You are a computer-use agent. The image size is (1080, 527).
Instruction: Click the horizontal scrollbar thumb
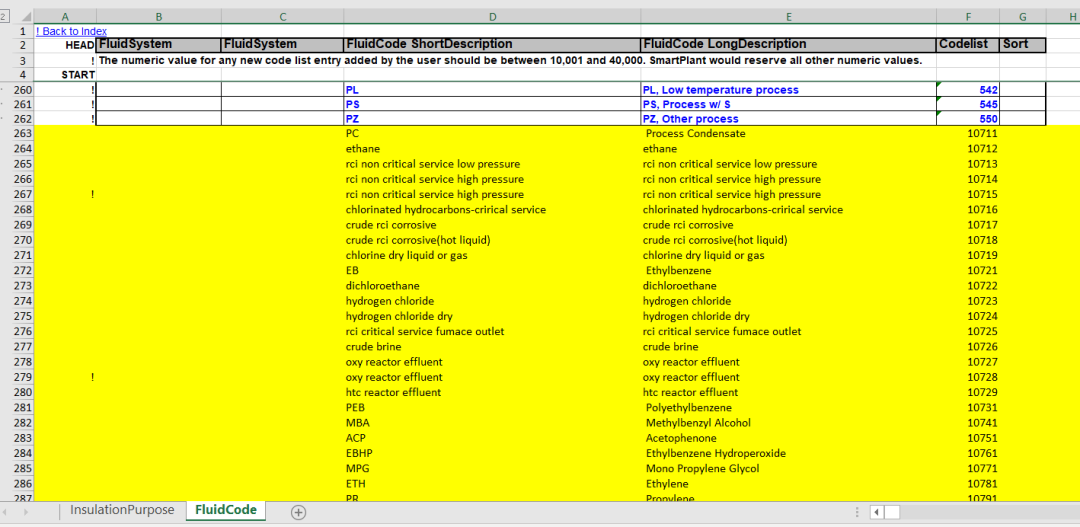click(x=893, y=512)
